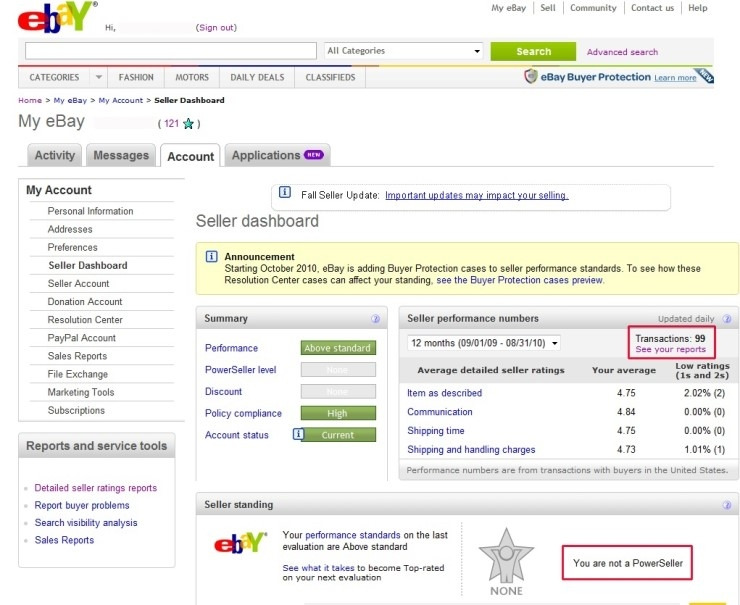The height and width of the screenshot is (605, 740).
Task: Open the Summary panel help icon
Action: coord(375,319)
